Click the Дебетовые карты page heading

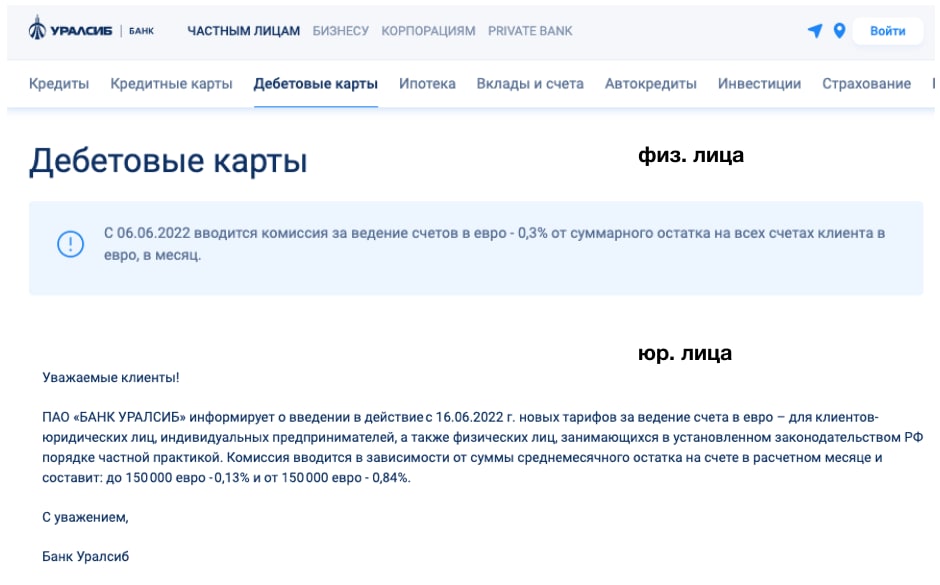(168, 161)
